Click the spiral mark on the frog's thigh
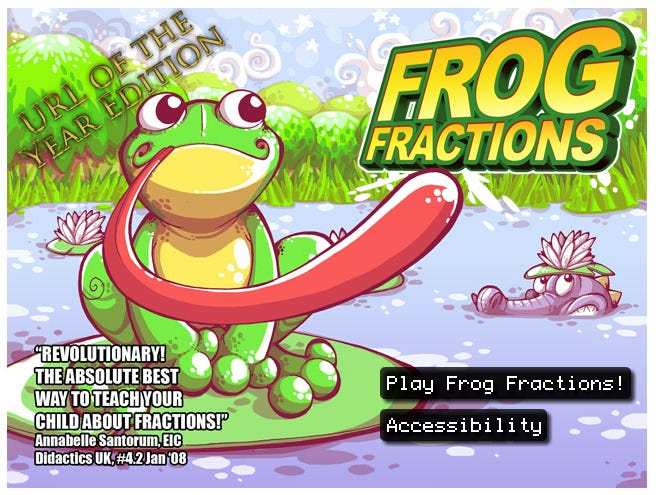The height and width of the screenshot is (495, 656). click(97, 287)
